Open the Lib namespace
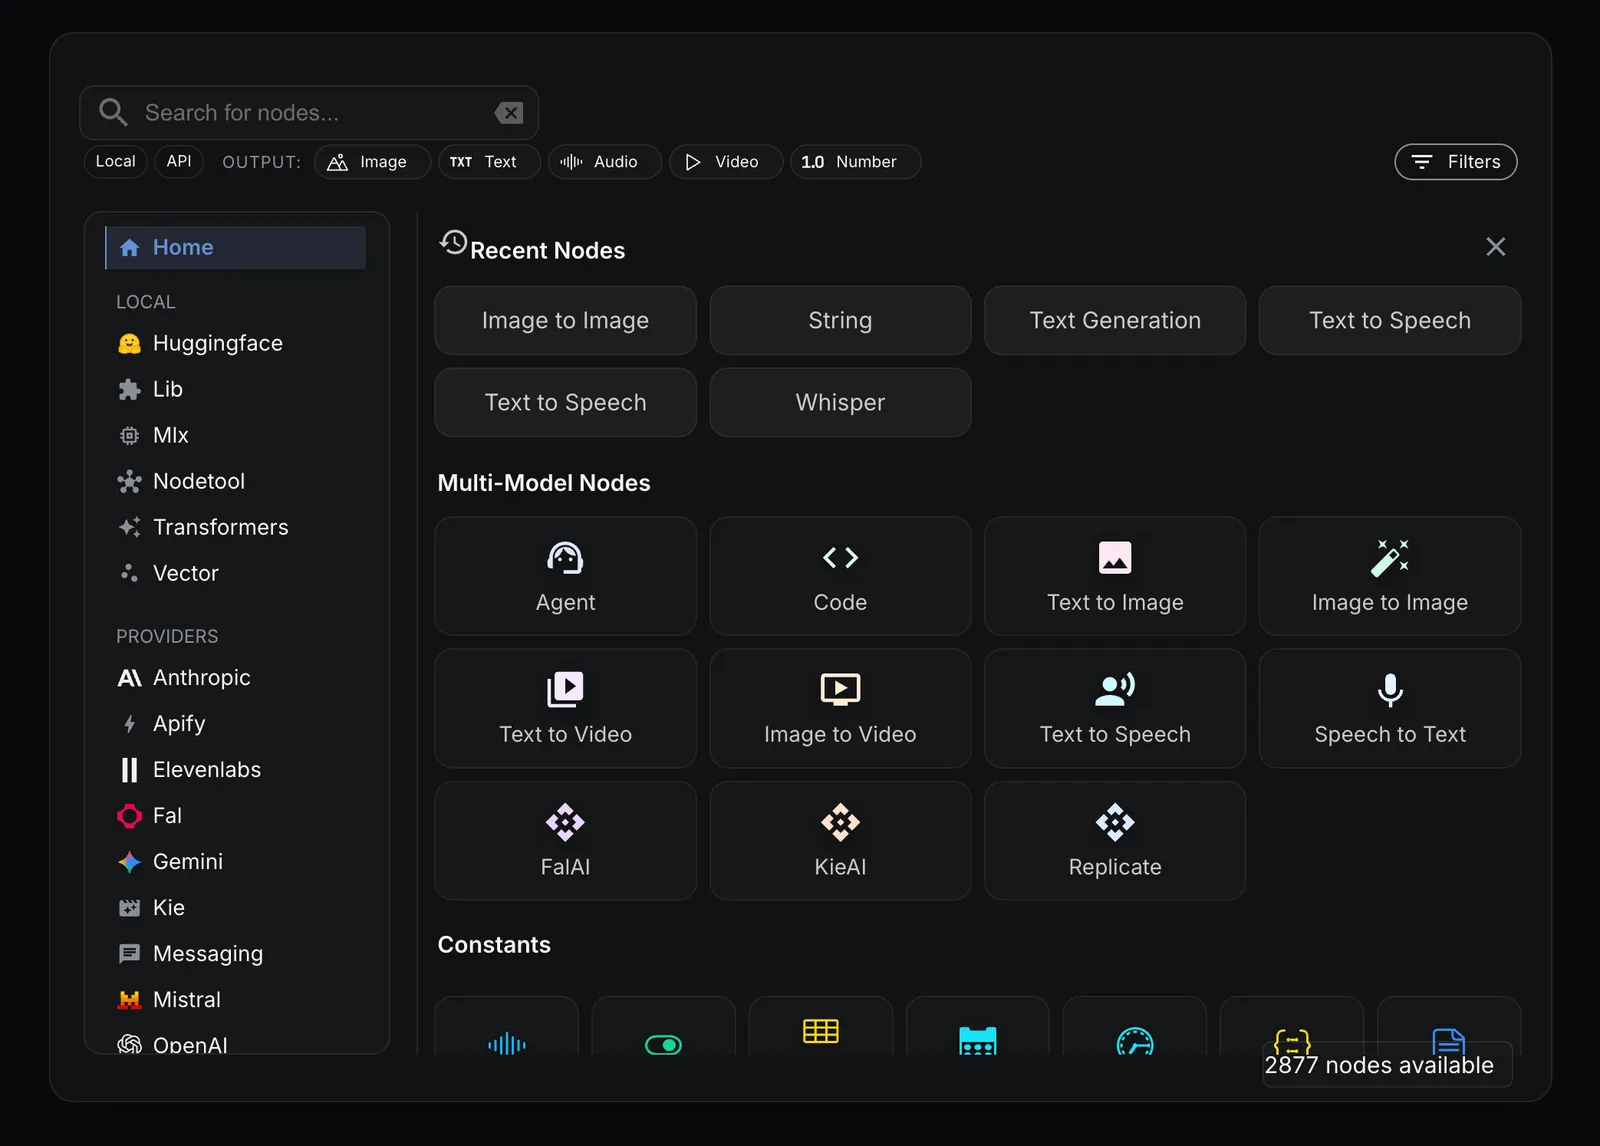The height and width of the screenshot is (1146, 1600). tap(236, 389)
